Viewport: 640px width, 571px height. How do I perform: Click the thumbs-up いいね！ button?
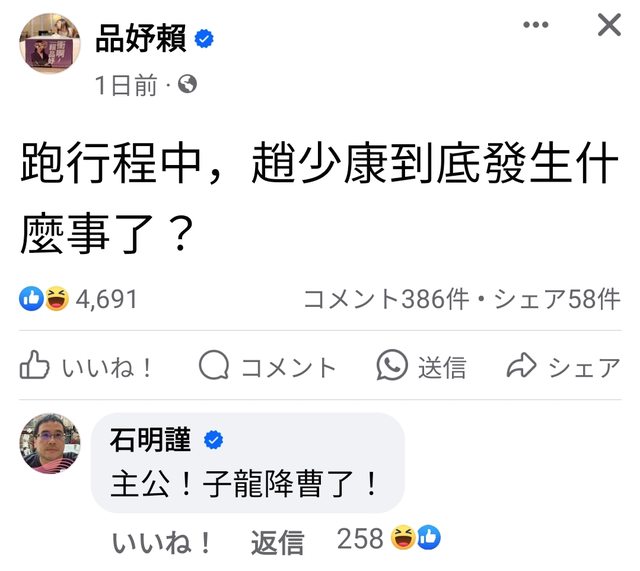tap(87, 367)
